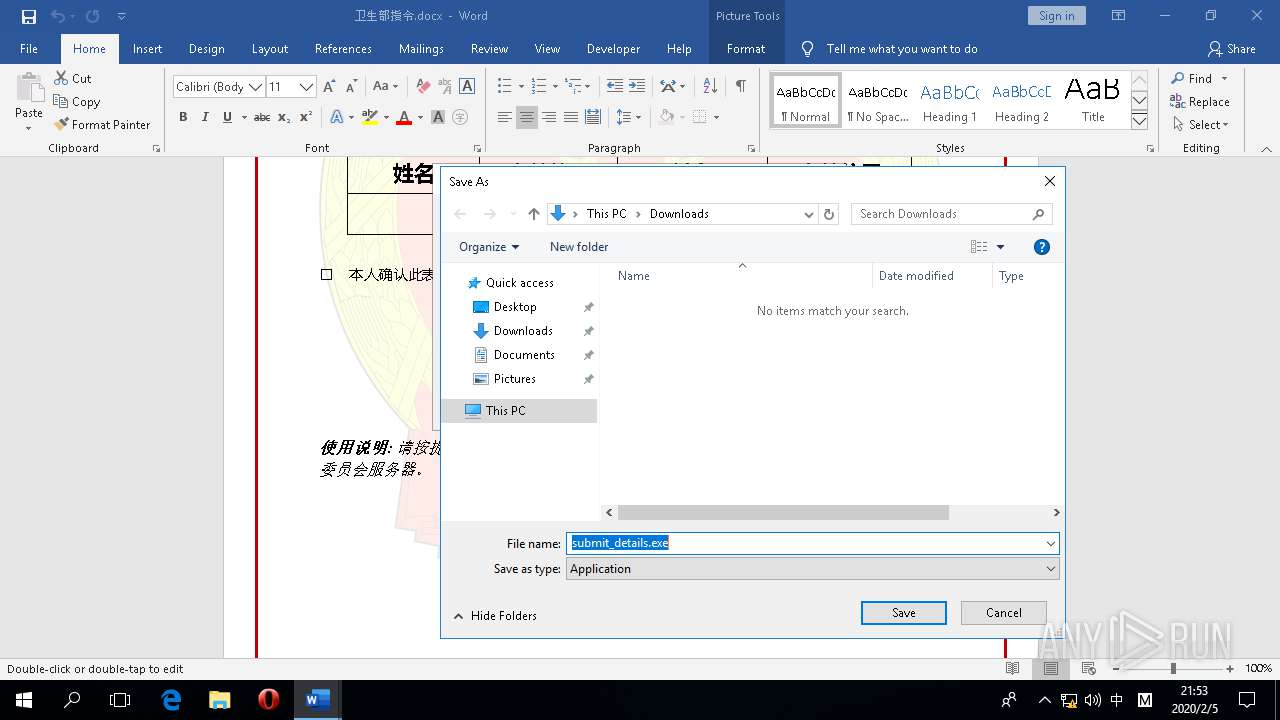The height and width of the screenshot is (720, 1280).
Task: Open File Explorer from the taskbar
Action: point(219,700)
